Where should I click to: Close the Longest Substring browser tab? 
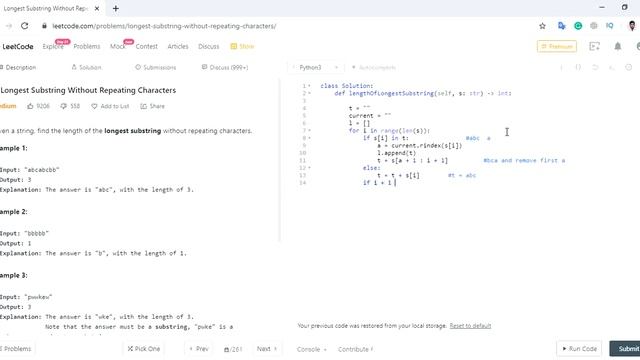[97, 8]
